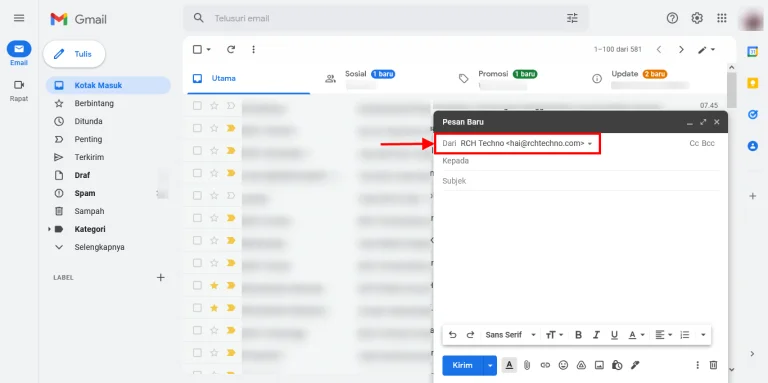Click the Tulis compose button
The width and height of the screenshot is (768, 383).
(74, 54)
